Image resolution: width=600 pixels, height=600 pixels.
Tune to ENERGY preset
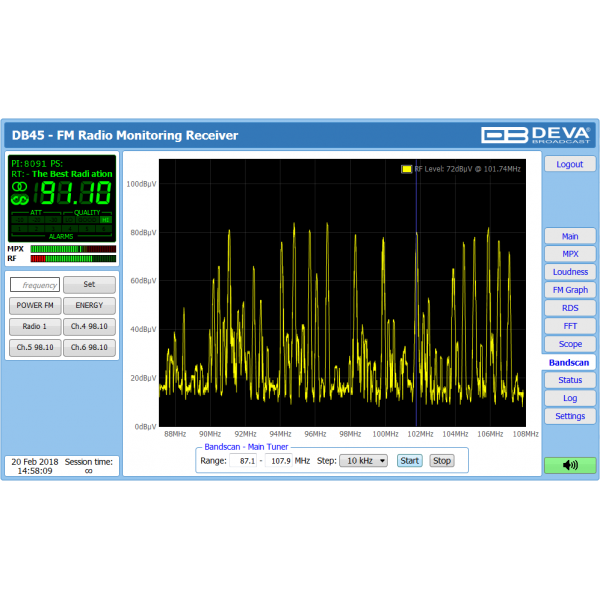[x=89, y=305]
